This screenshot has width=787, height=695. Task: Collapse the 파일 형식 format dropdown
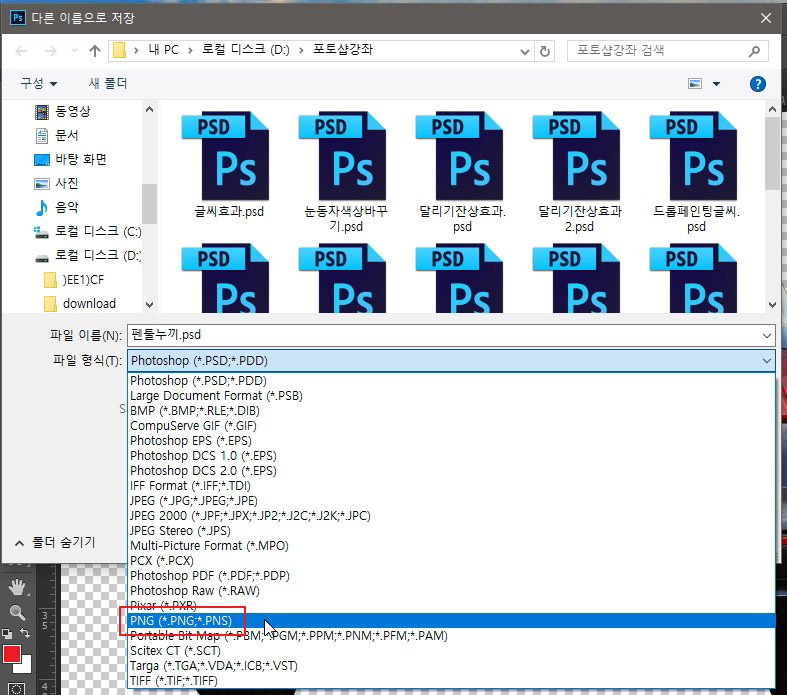pos(766,360)
